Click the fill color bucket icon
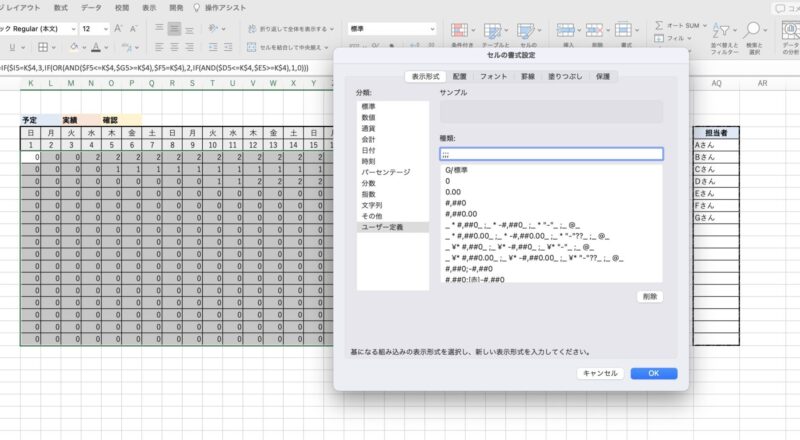Viewport: 800px width, 440px height. [x=74, y=47]
